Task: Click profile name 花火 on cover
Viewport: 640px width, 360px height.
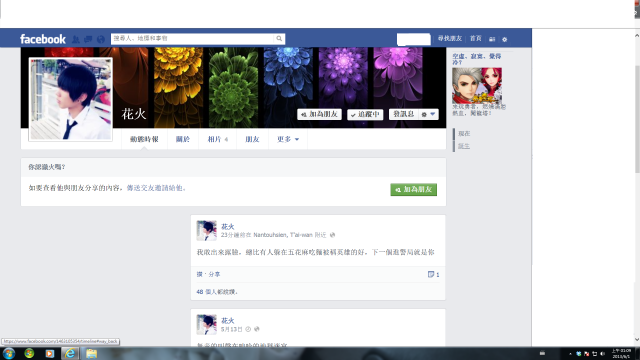Action: [x=133, y=114]
